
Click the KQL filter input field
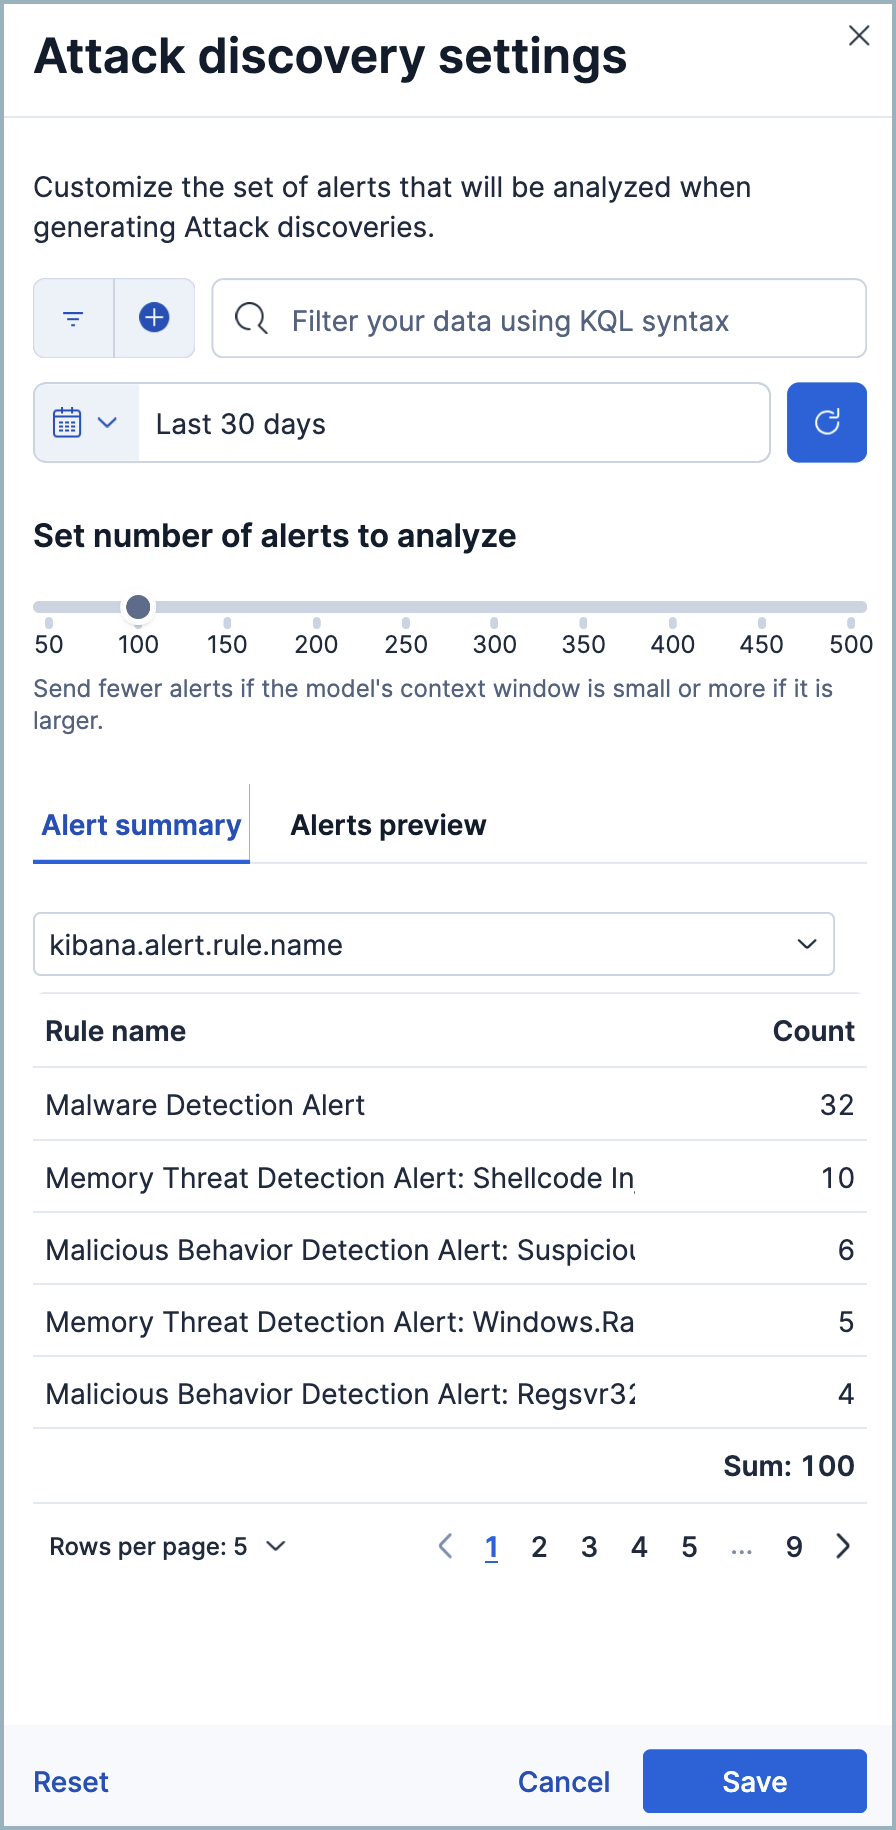(540, 318)
